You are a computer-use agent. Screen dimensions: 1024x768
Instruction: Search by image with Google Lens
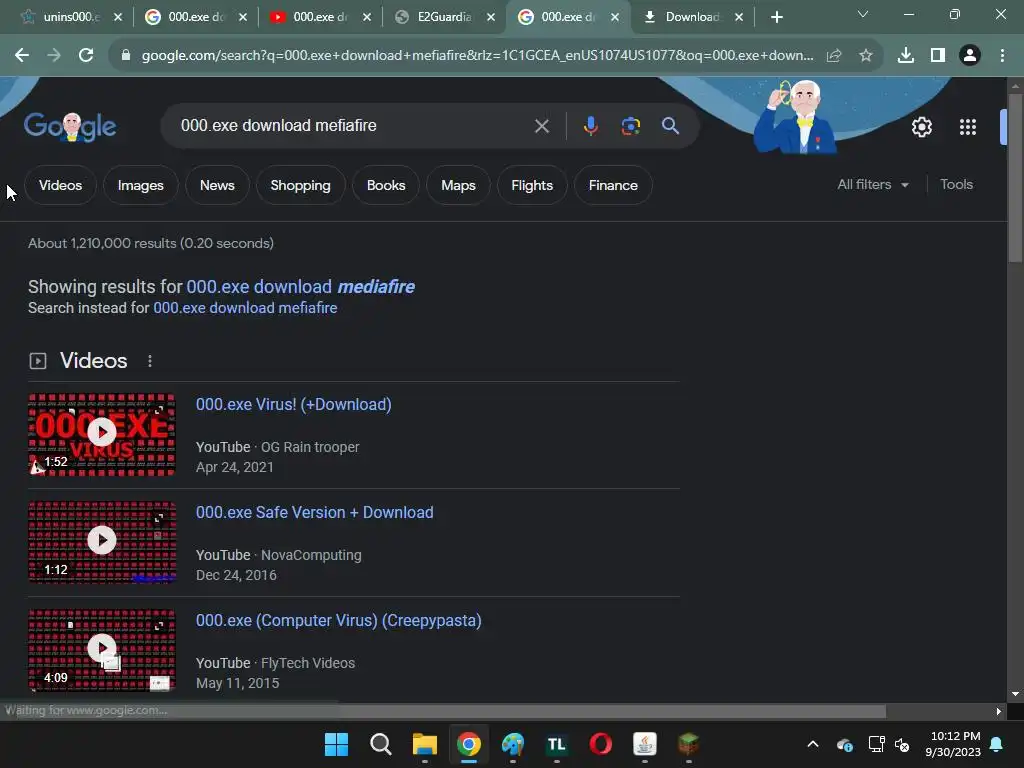630,125
